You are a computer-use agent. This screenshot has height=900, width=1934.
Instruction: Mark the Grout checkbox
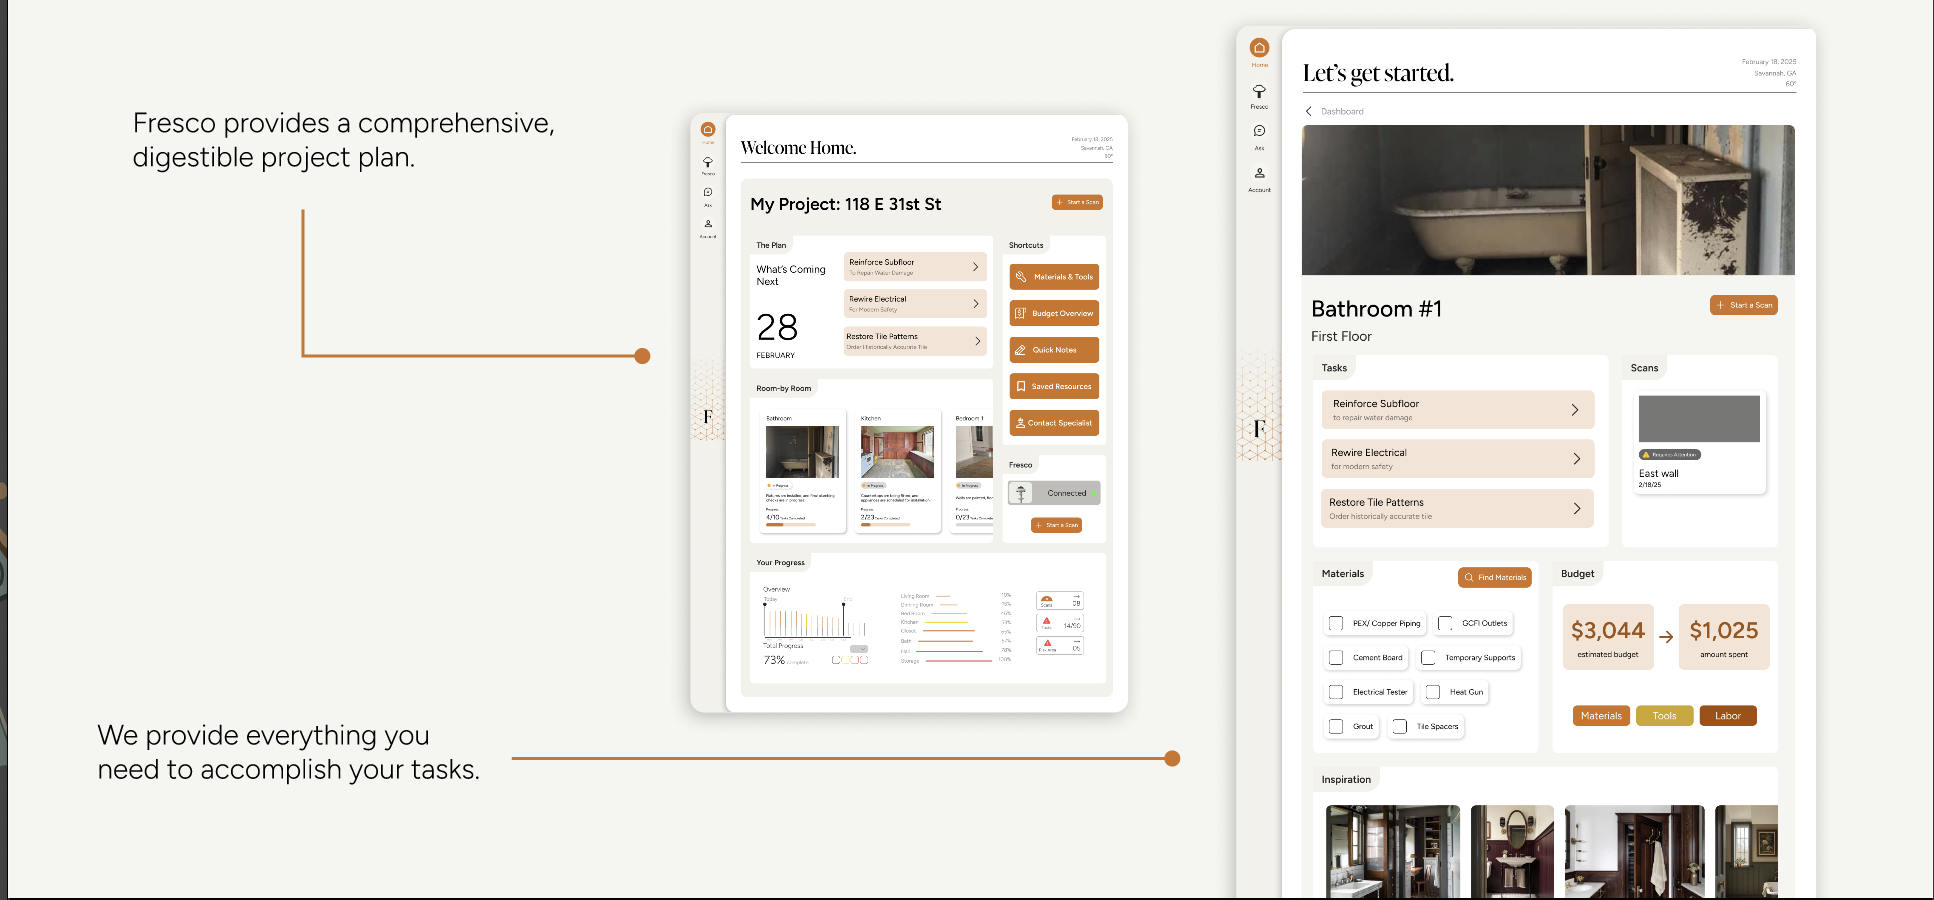pos(1336,727)
